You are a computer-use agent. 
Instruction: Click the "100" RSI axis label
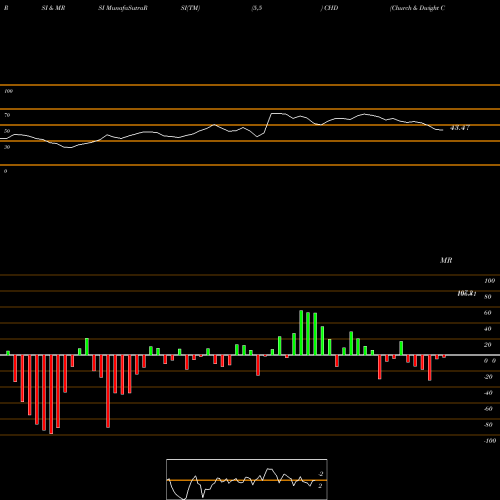[8, 91]
